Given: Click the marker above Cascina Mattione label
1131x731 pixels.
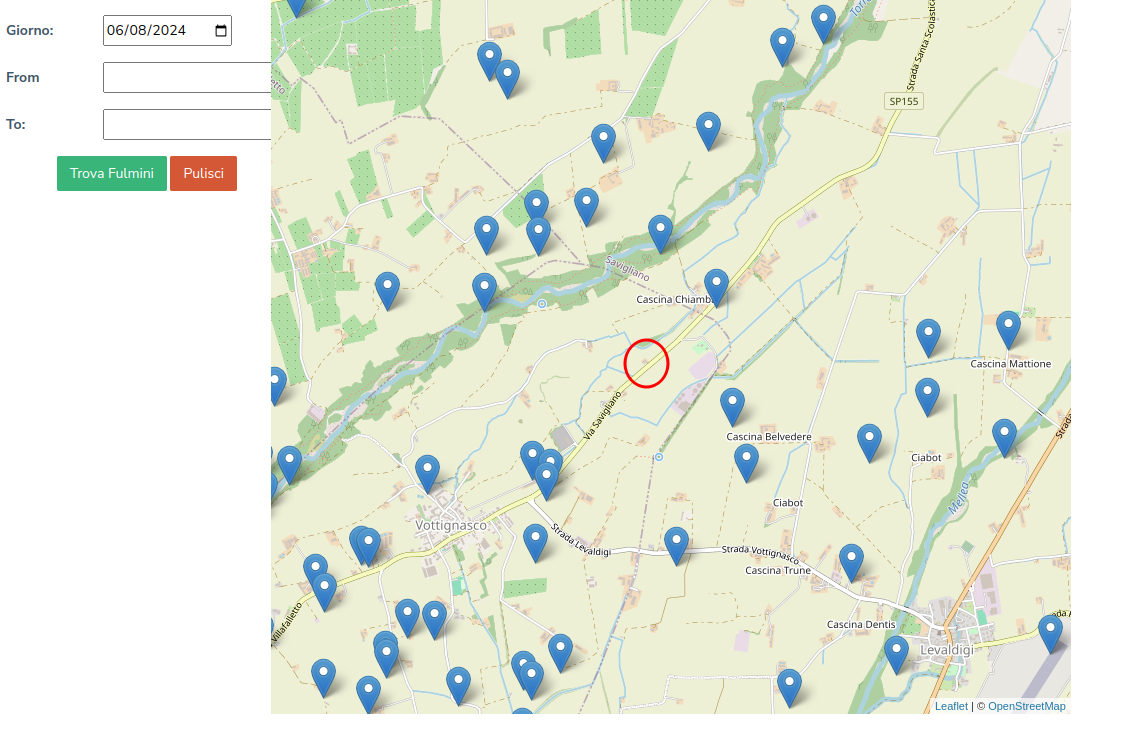Looking at the screenshot, I should (1008, 328).
